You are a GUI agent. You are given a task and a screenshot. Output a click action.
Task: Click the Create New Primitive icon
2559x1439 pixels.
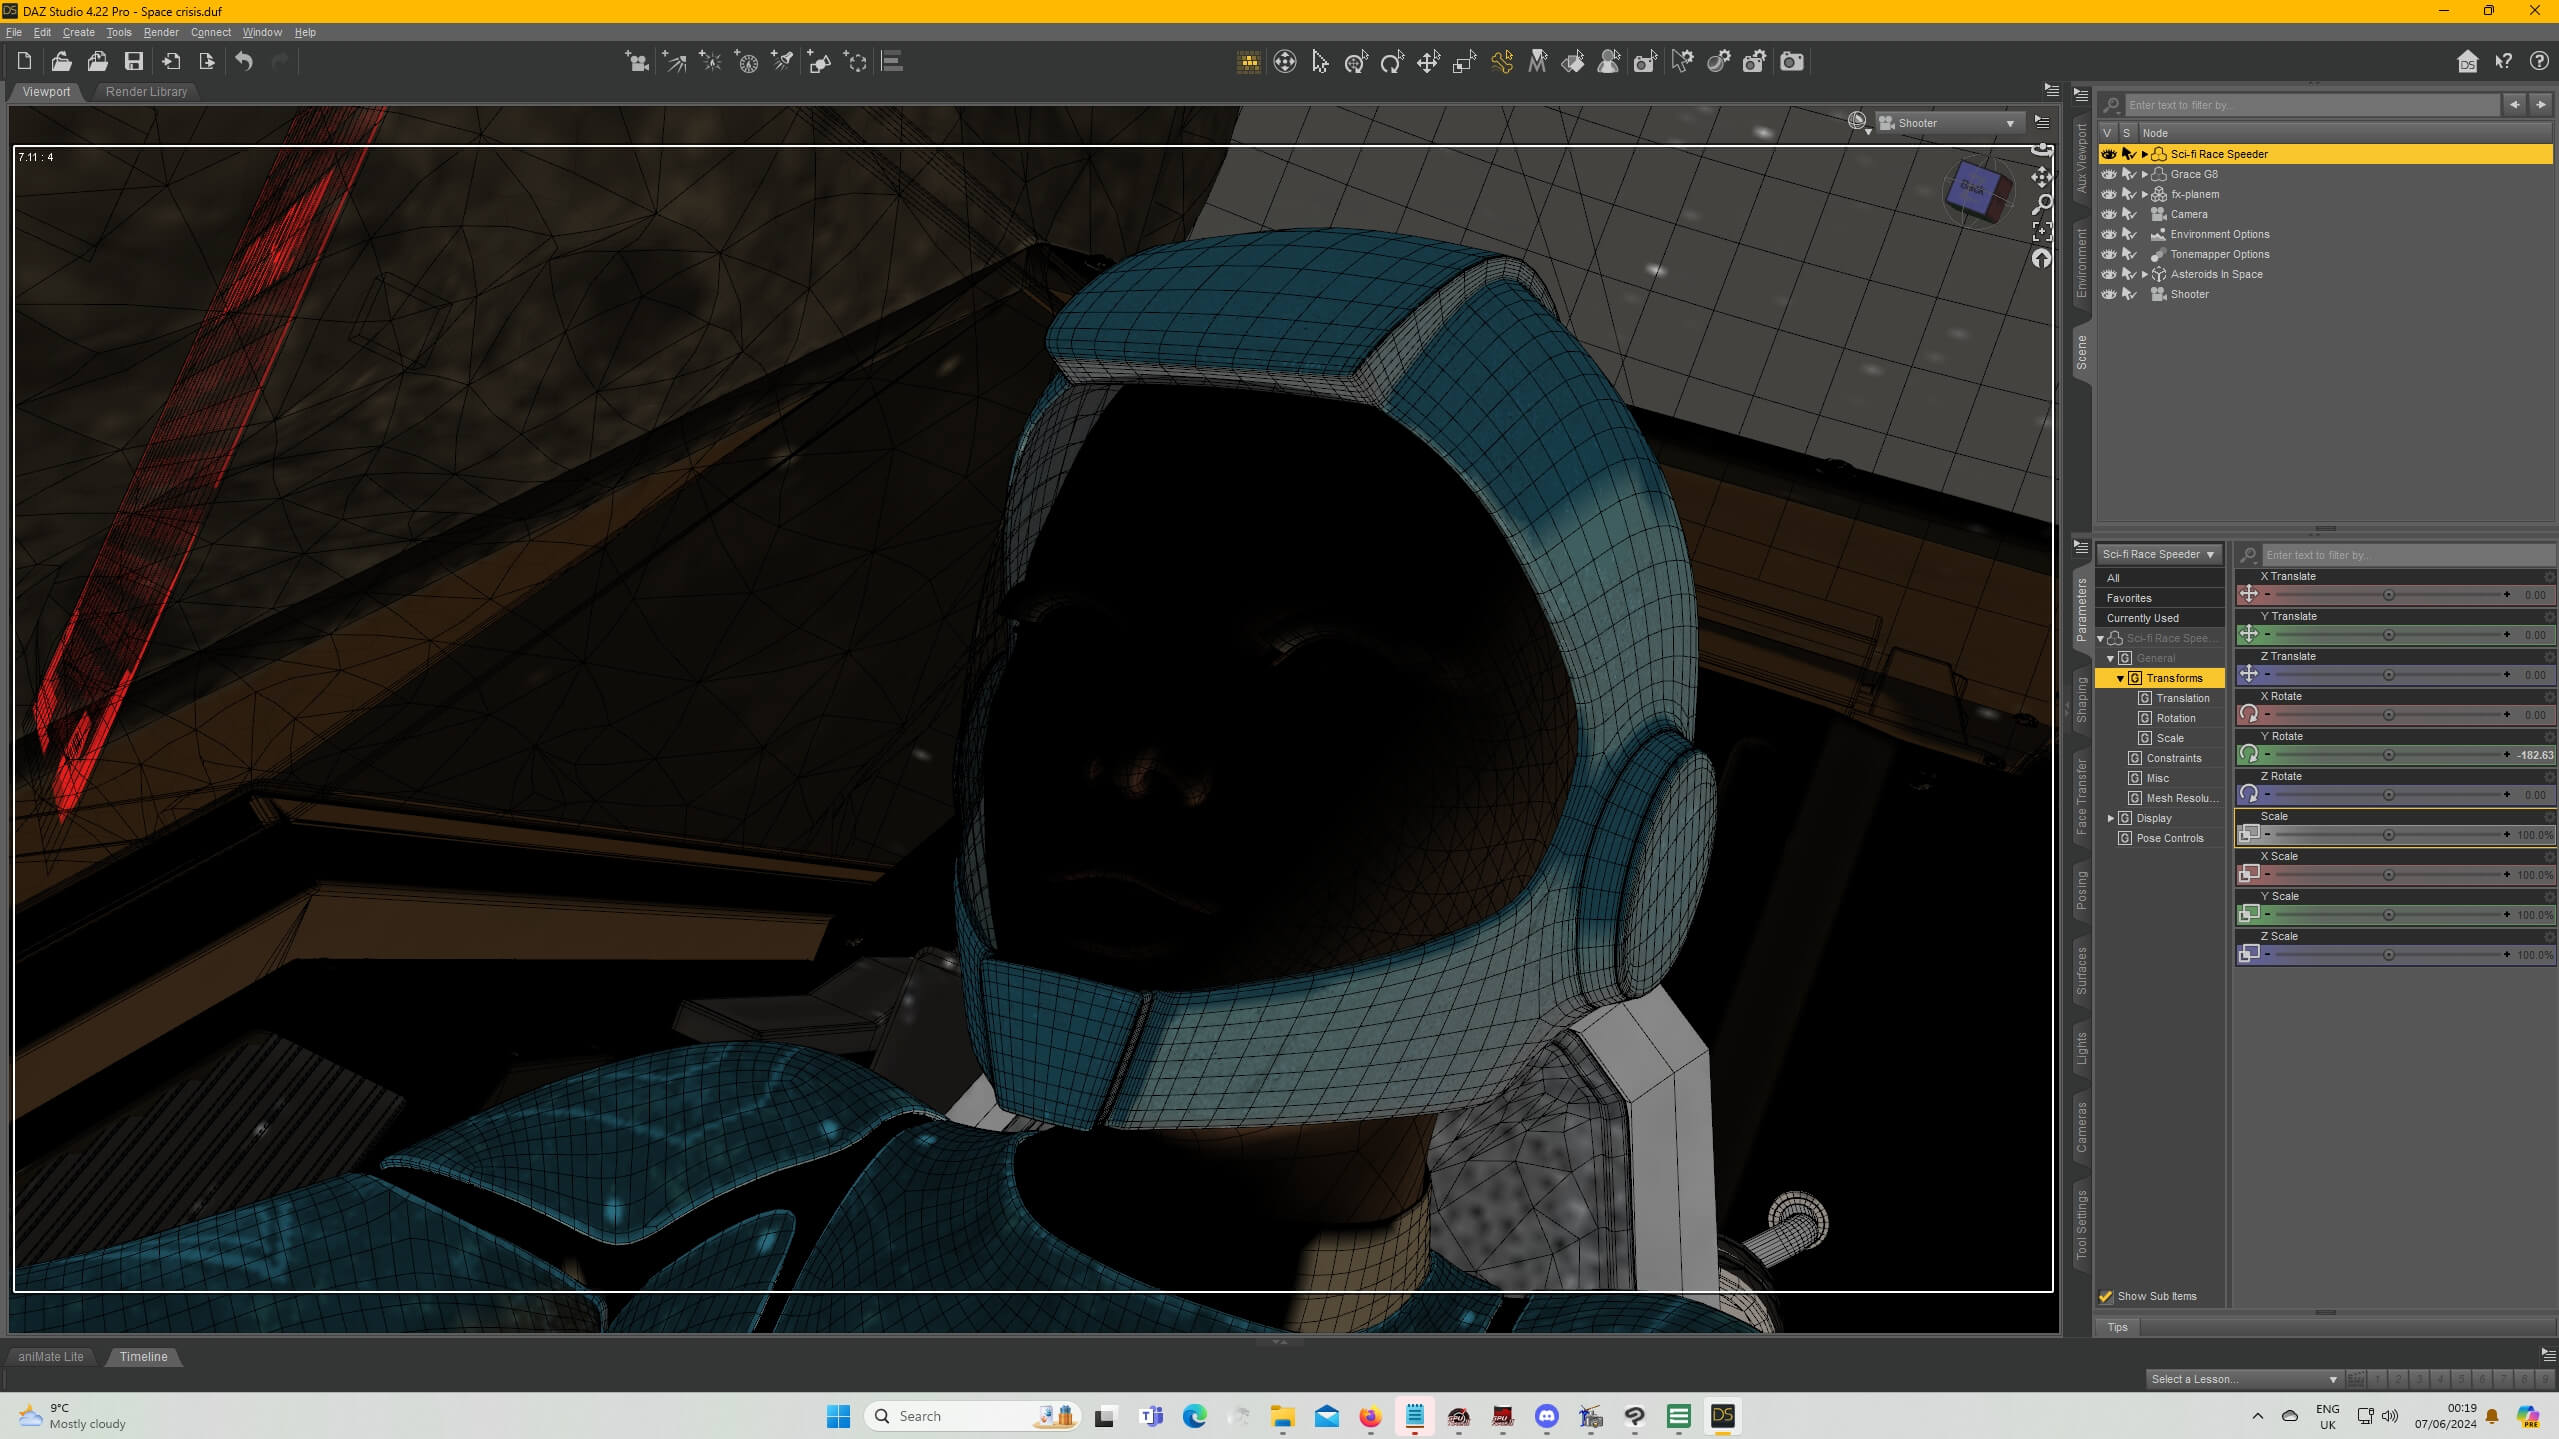(x=819, y=62)
